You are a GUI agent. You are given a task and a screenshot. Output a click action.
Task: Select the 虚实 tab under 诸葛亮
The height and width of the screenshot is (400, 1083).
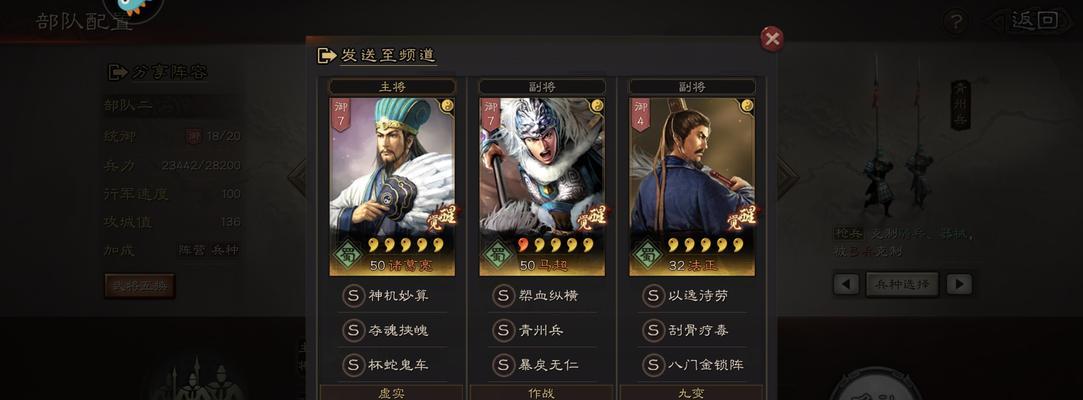tap(392, 393)
